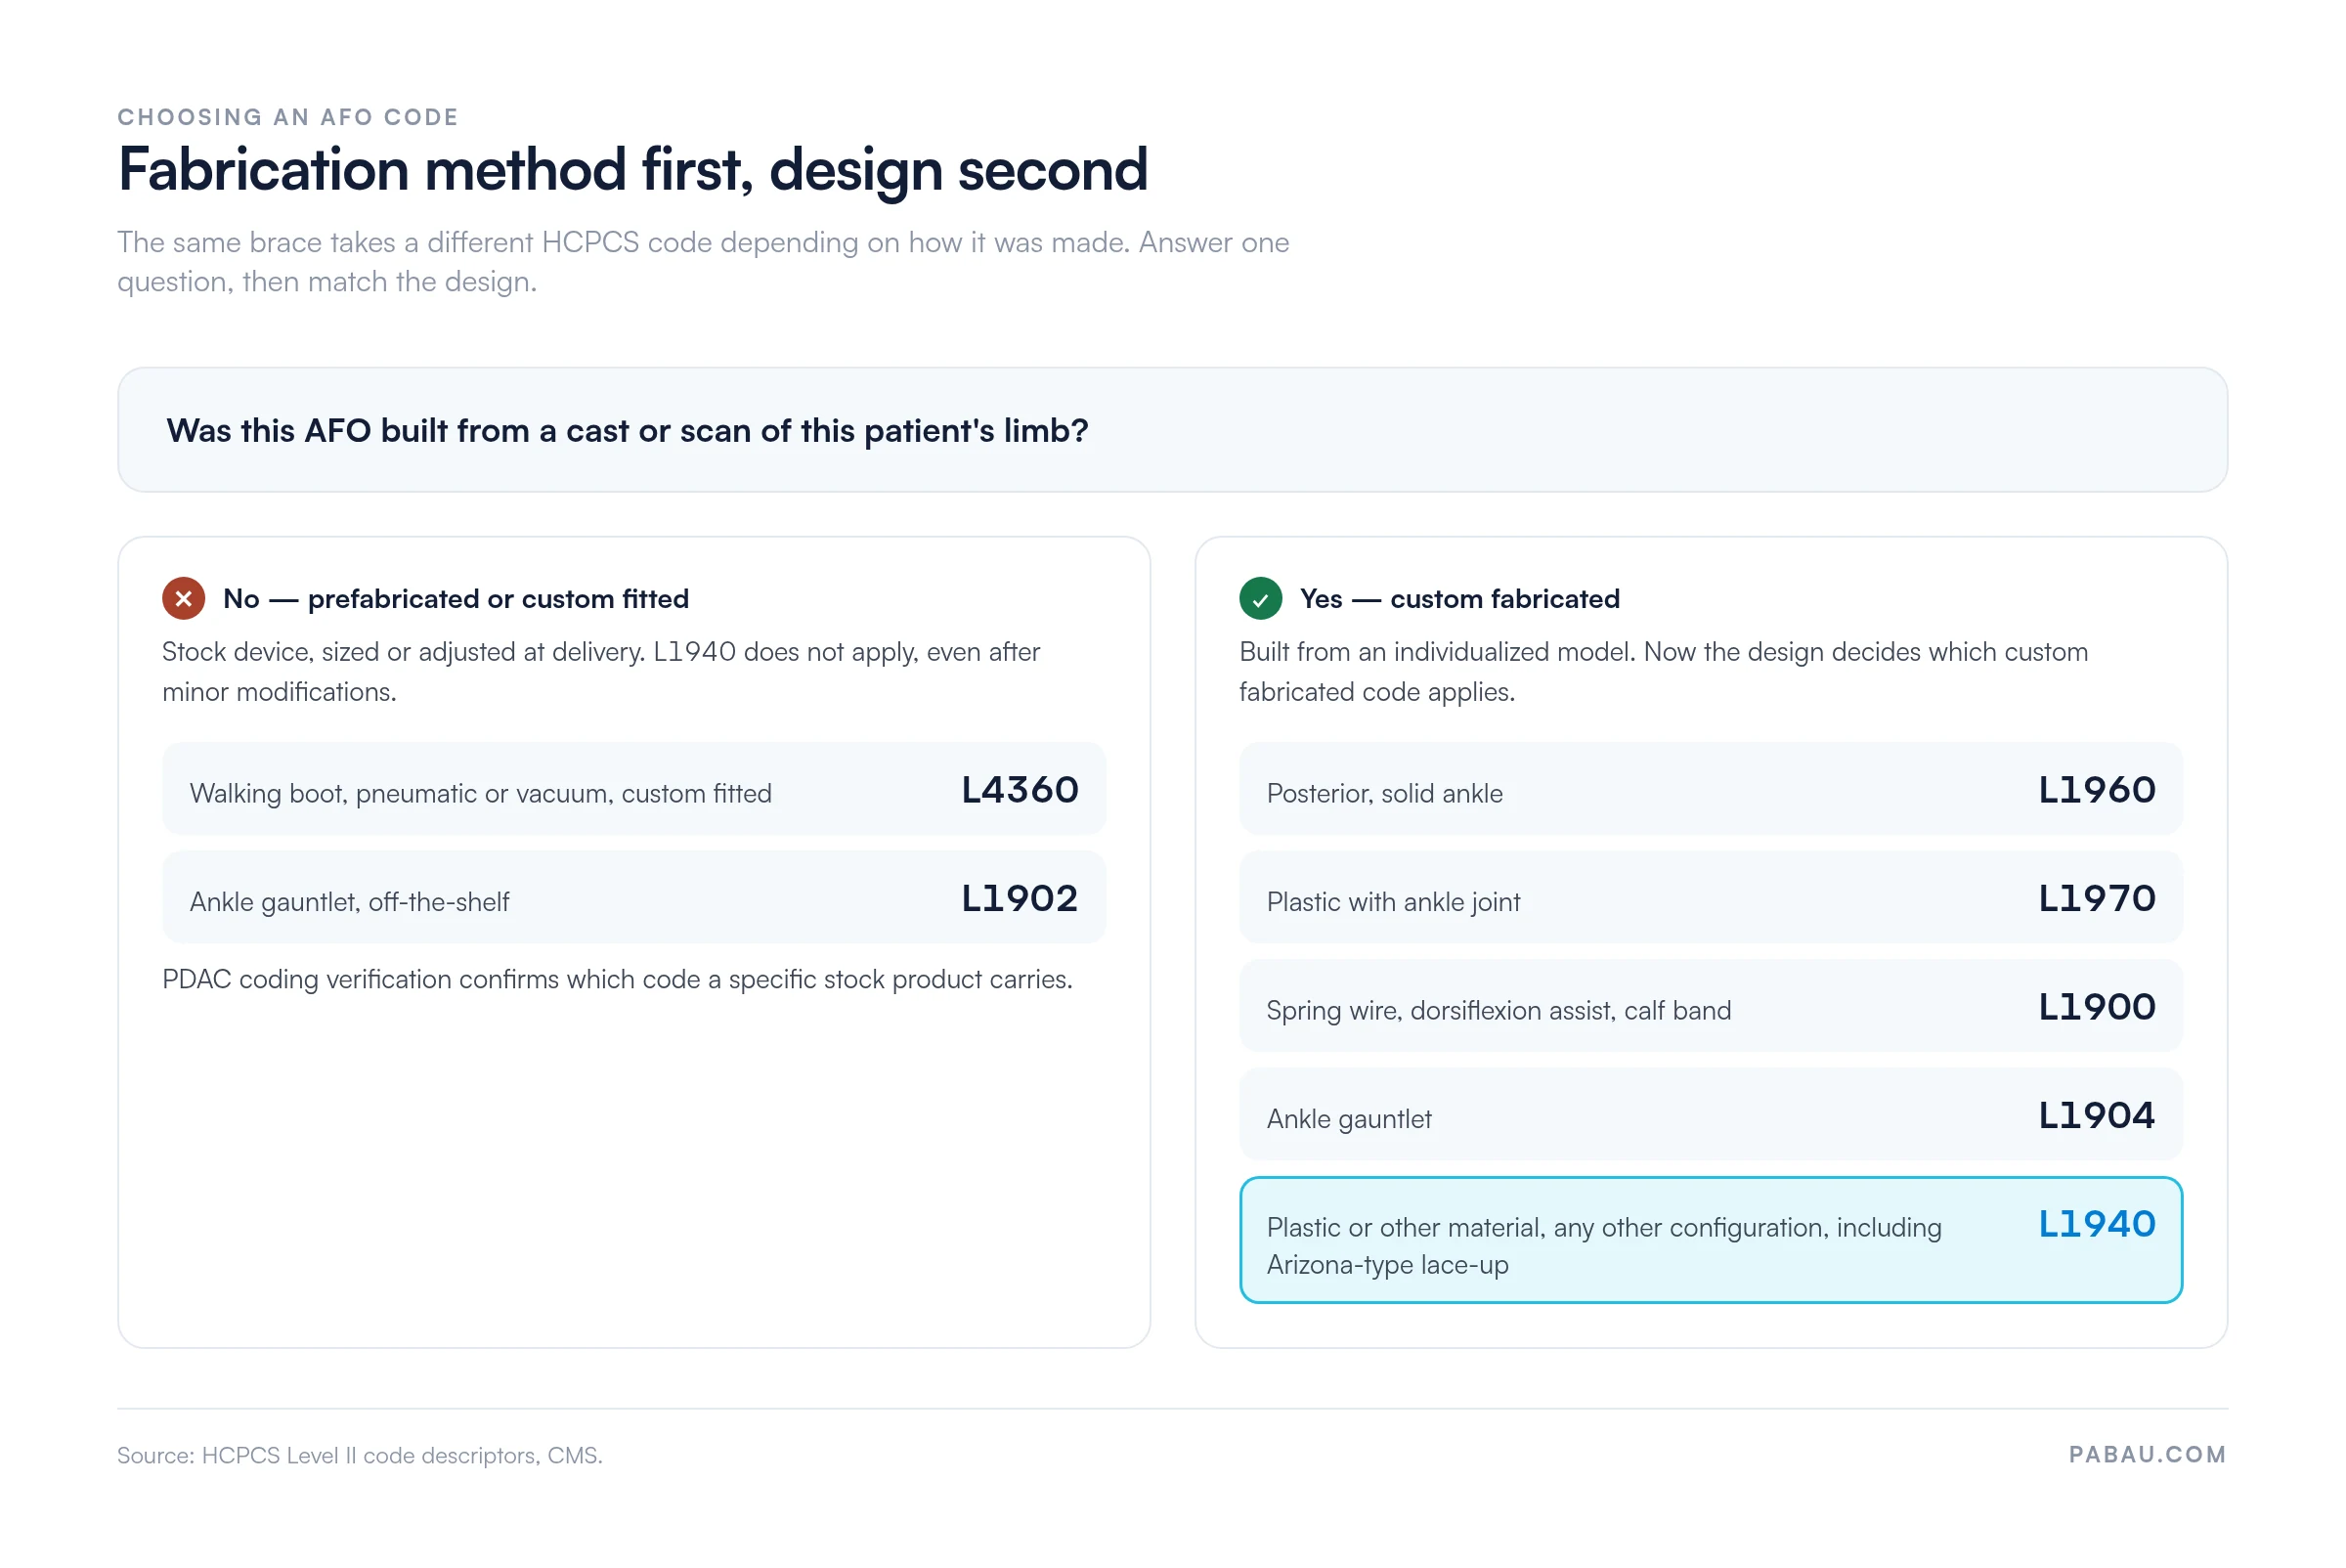Click the blue L1940 code text
The height and width of the screenshot is (1568, 2346).
click(x=2097, y=1225)
